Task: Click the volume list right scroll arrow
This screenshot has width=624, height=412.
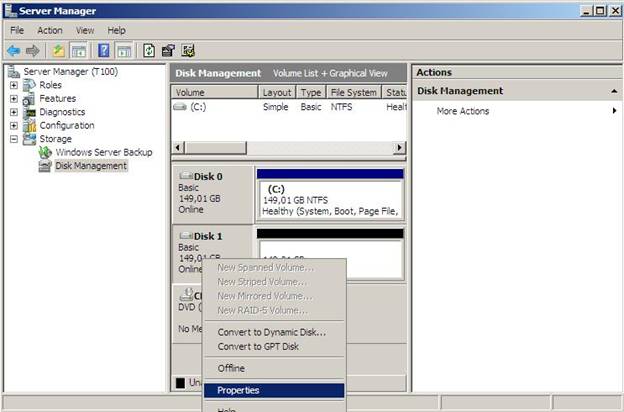Action: [x=399, y=148]
